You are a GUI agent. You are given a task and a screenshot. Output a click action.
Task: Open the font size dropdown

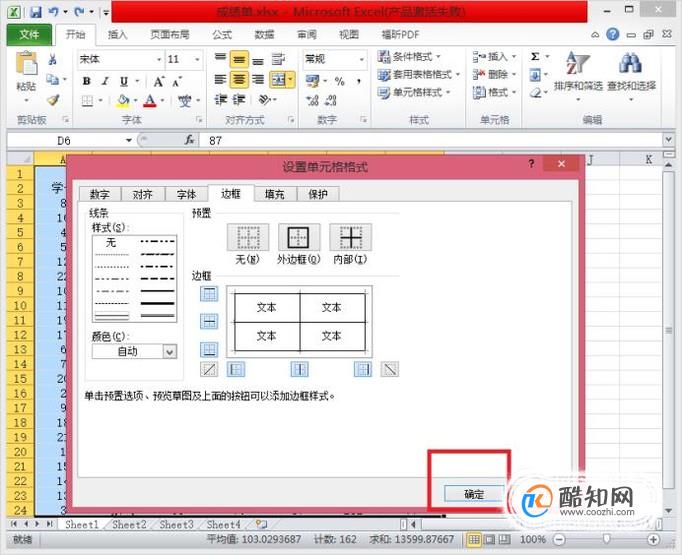coord(197,59)
